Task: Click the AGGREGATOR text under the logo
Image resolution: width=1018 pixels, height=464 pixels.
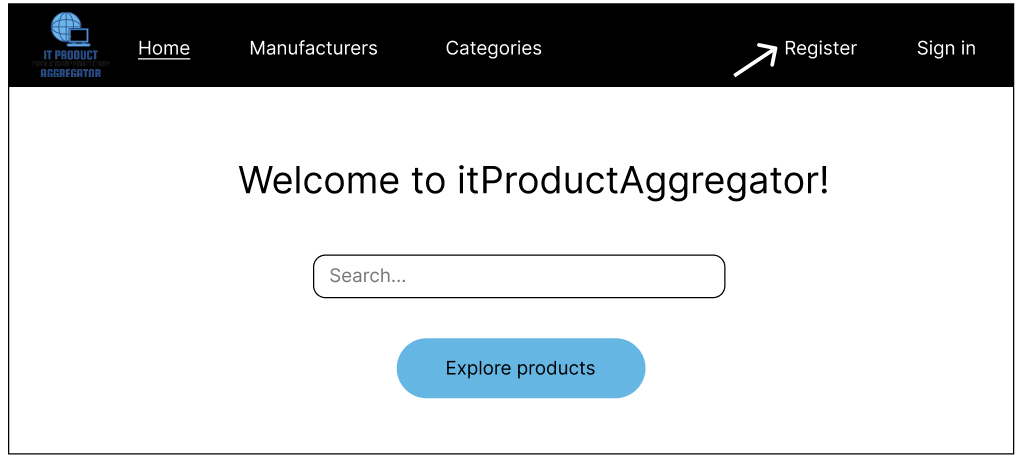Action: point(70,73)
